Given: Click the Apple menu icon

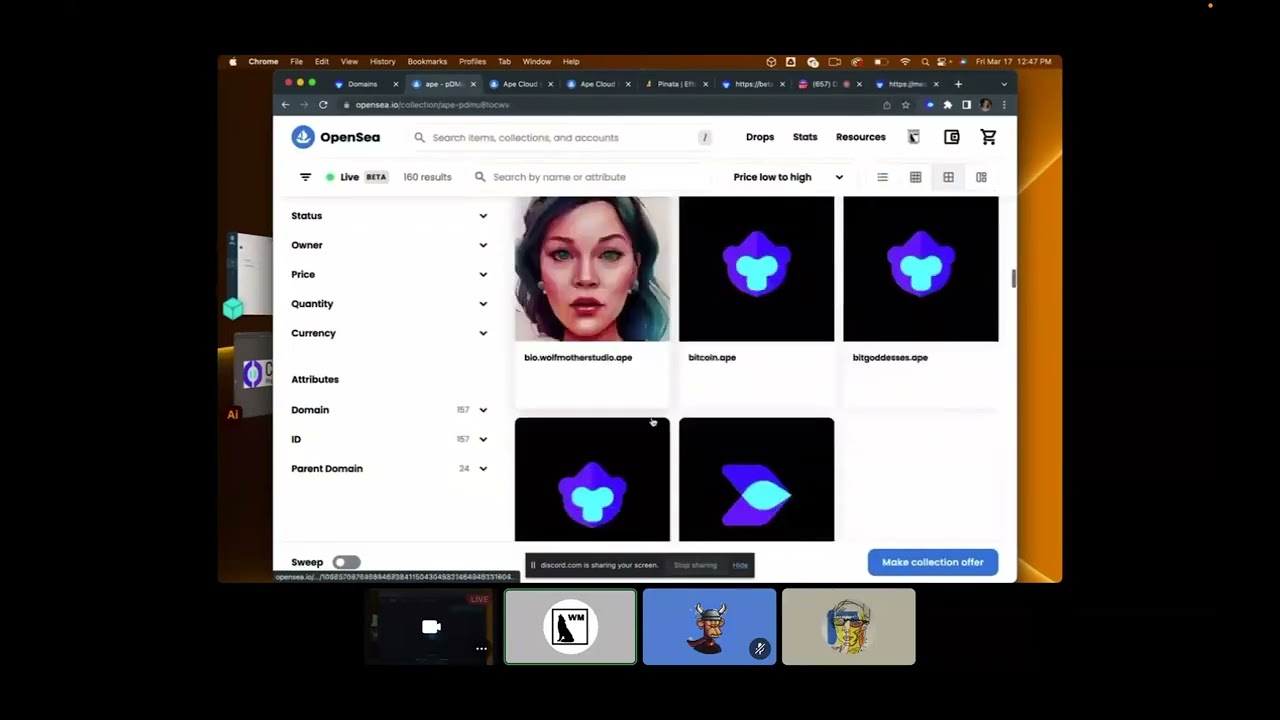Looking at the screenshot, I should [234, 62].
